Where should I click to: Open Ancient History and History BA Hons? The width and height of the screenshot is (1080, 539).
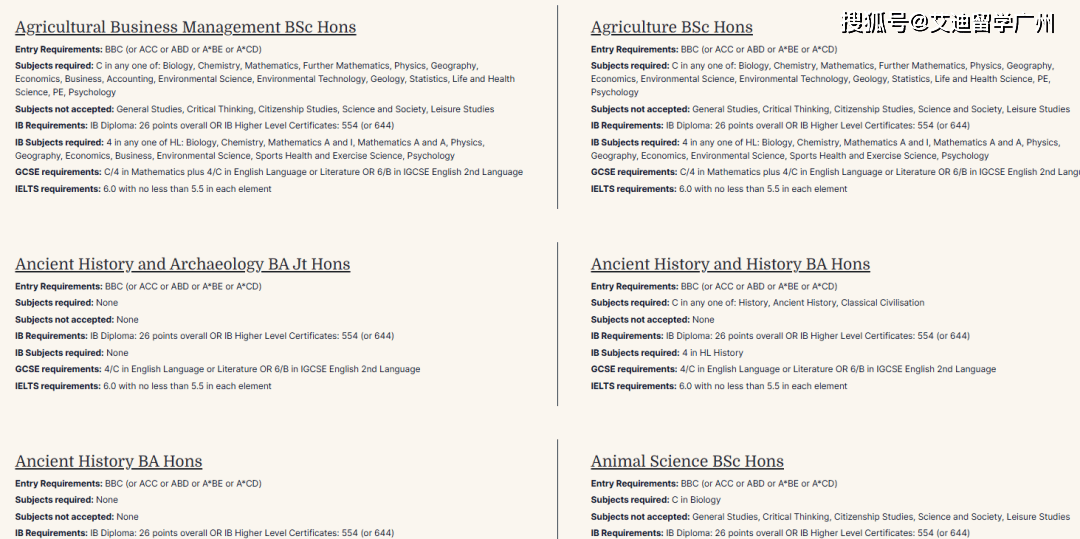[x=730, y=264]
